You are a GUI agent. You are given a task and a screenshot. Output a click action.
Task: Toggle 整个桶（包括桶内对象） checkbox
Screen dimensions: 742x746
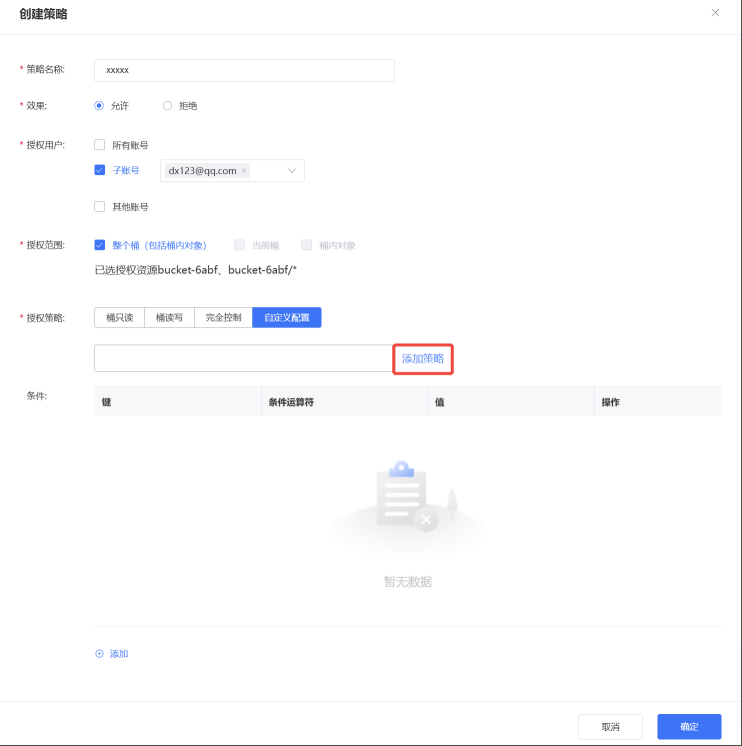click(99, 245)
